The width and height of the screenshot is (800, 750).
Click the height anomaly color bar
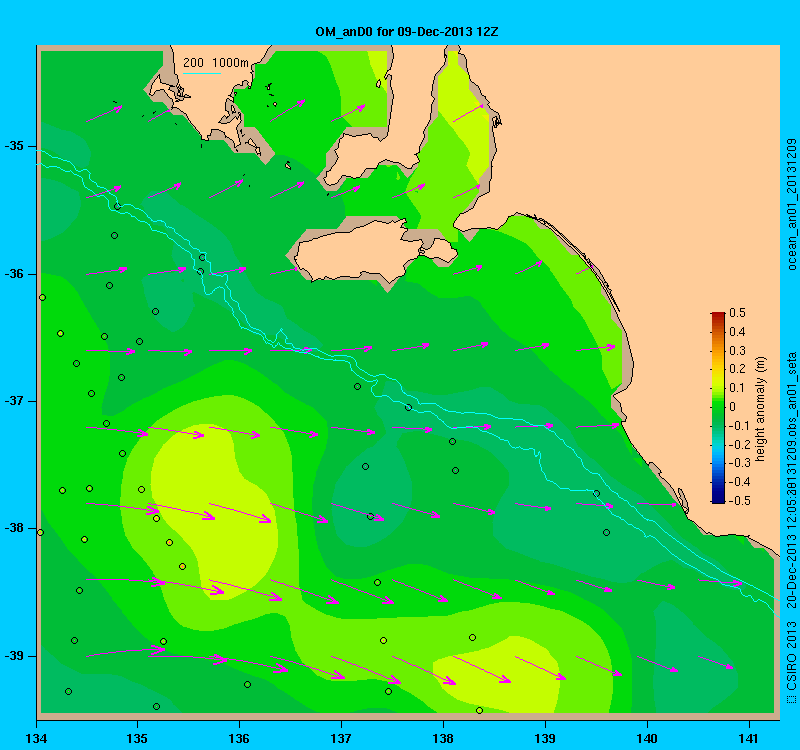pos(718,407)
